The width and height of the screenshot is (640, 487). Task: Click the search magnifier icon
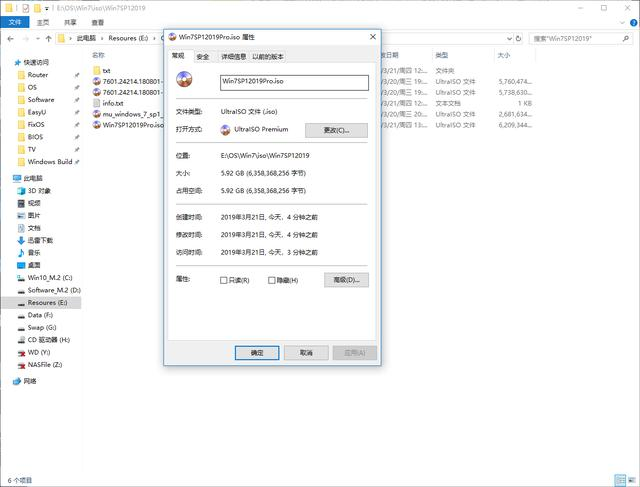point(626,38)
